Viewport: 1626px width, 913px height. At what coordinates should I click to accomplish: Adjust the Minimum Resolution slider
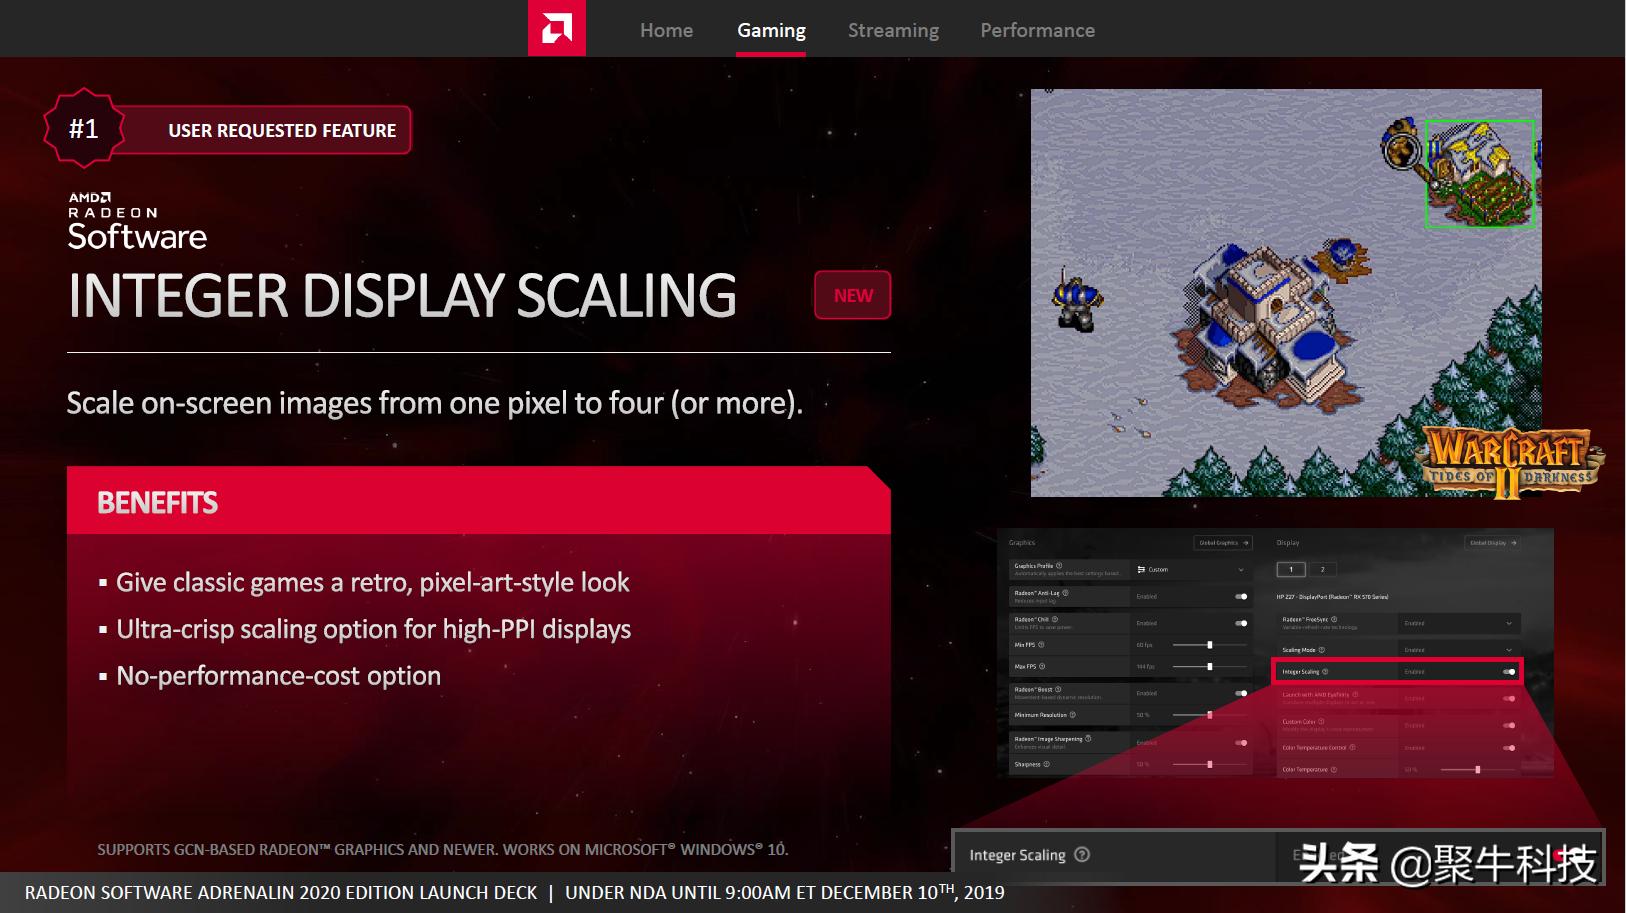click(x=1209, y=715)
